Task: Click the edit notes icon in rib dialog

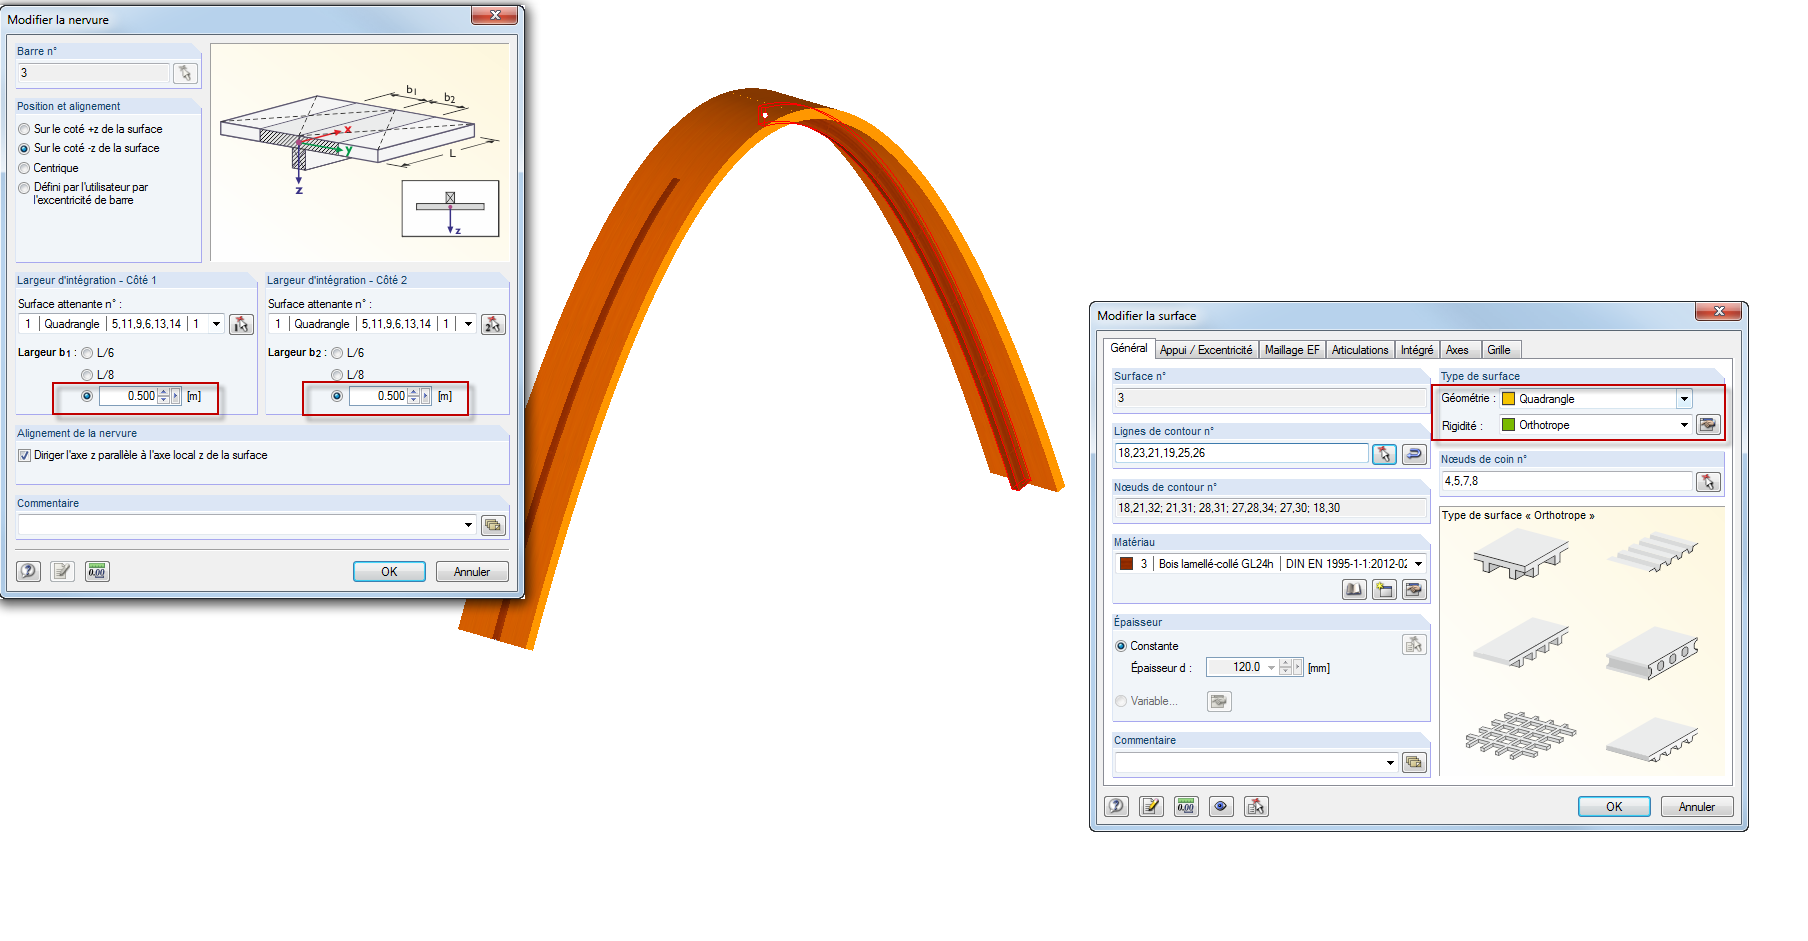Action: click(63, 571)
